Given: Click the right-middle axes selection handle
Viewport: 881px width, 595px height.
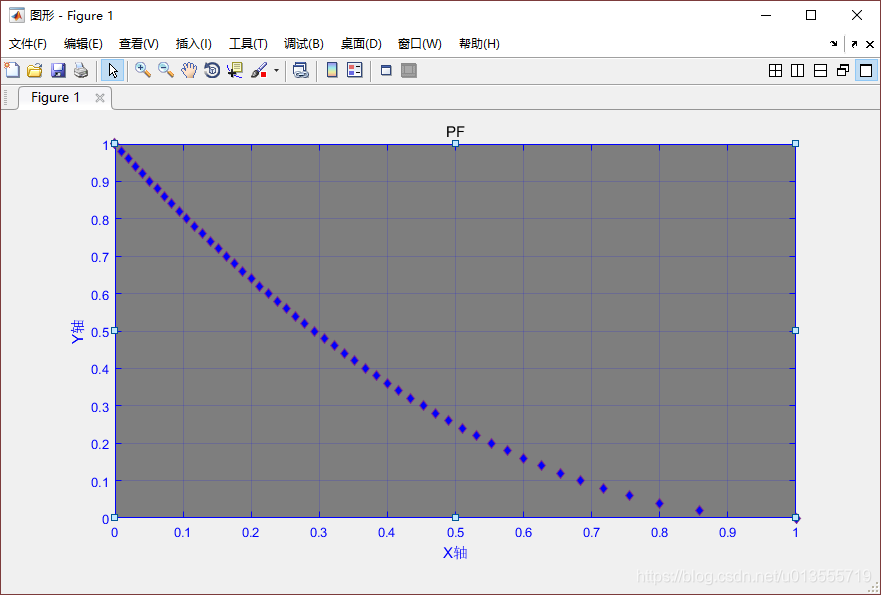Looking at the screenshot, I should [x=795, y=331].
